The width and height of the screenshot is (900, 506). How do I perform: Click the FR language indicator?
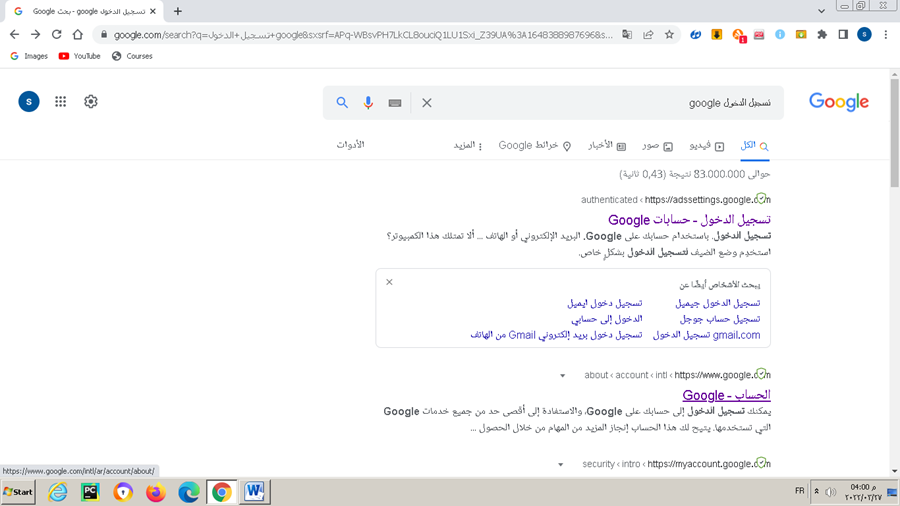pyautogui.click(x=800, y=491)
